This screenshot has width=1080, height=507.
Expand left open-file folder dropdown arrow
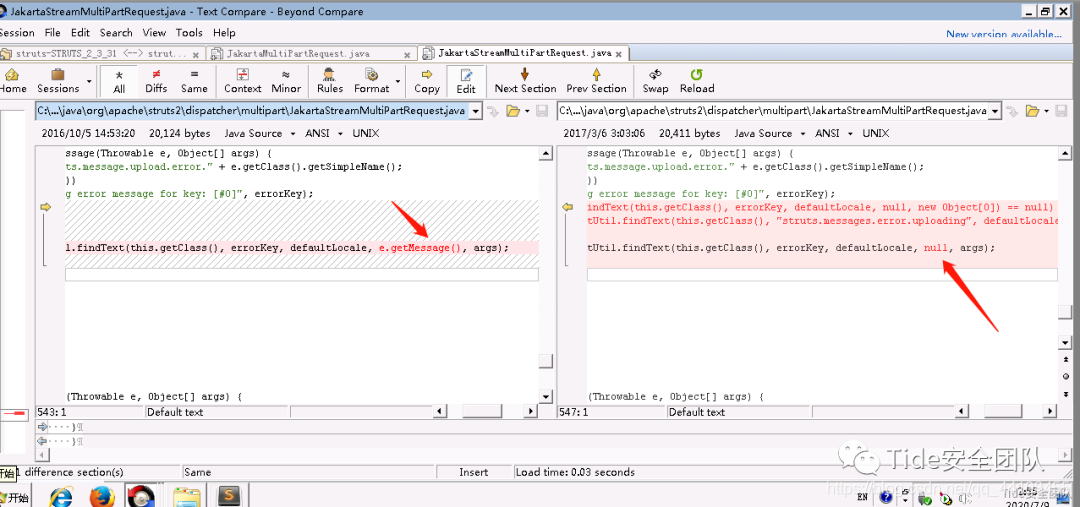[528, 111]
